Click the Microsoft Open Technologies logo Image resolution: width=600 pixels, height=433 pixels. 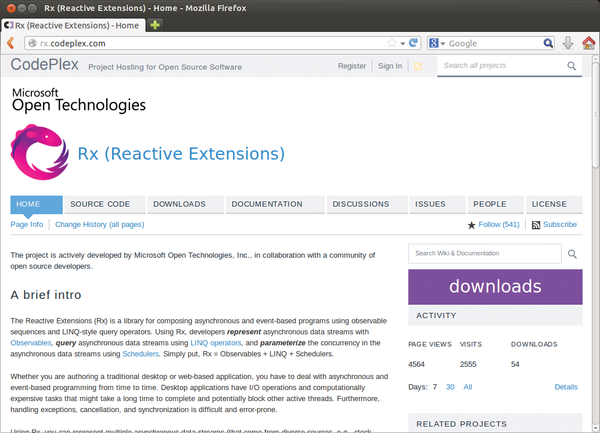pos(79,100)
